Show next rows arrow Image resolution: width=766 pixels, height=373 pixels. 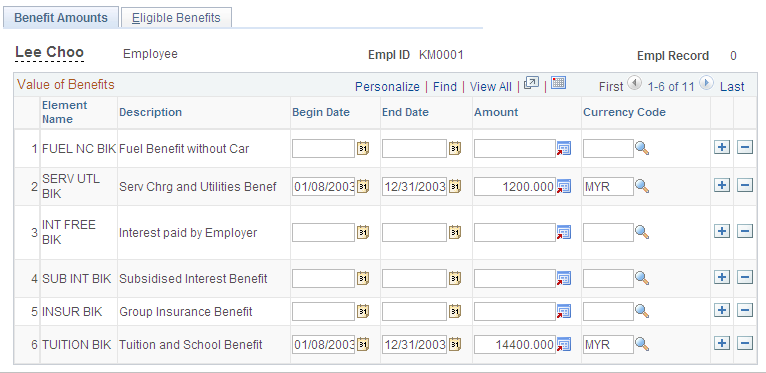point(706,83)
